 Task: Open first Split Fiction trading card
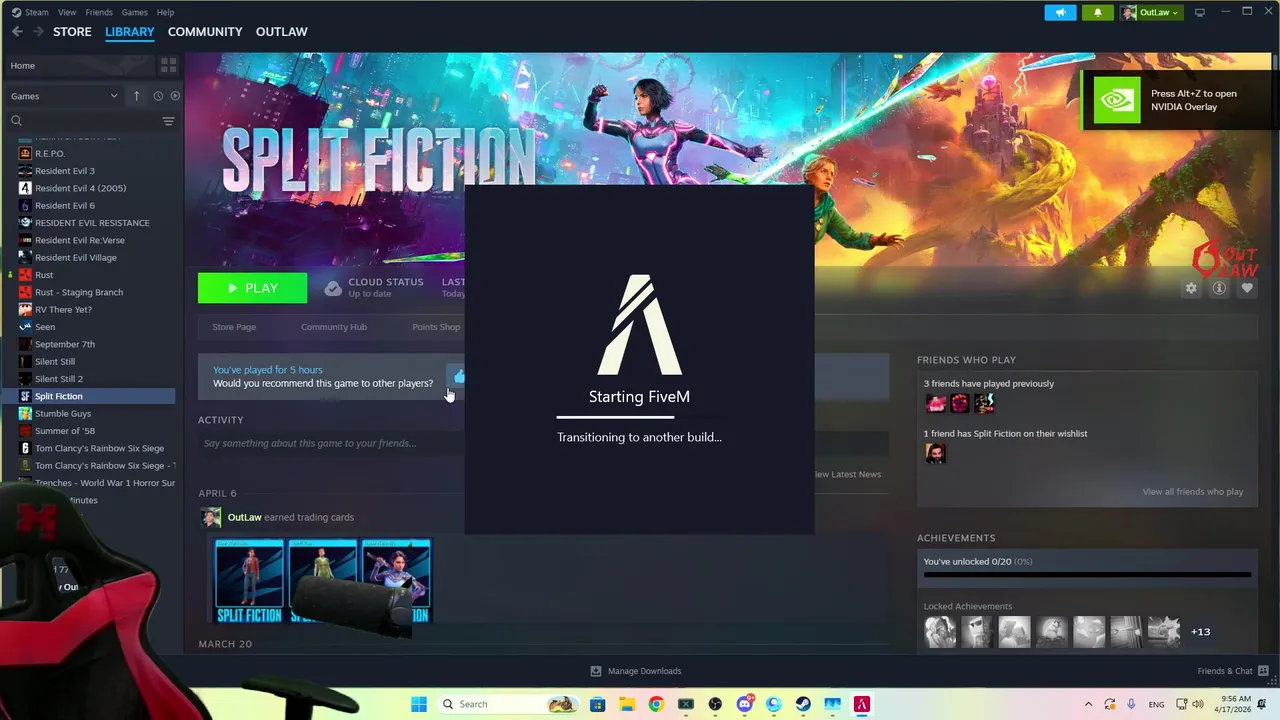(250, 581)
